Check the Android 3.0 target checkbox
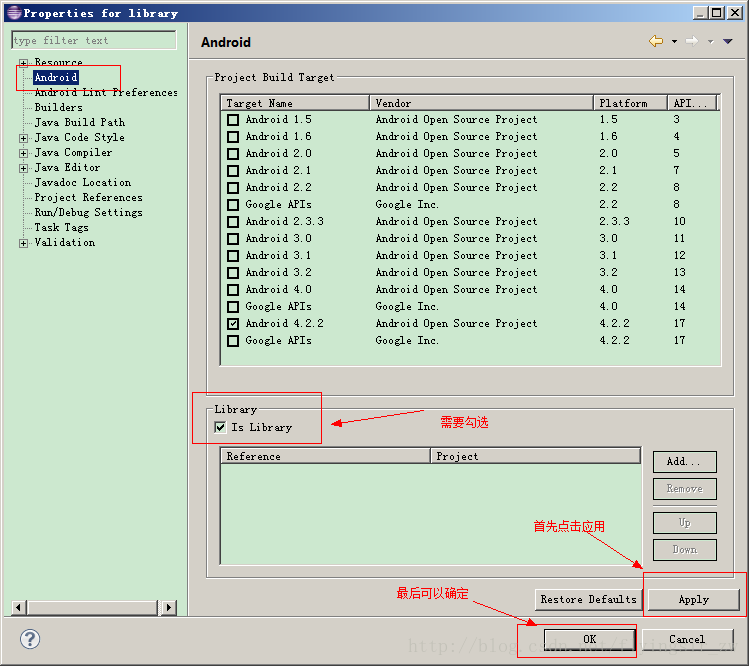749x666 pixels. coord(233,239)
